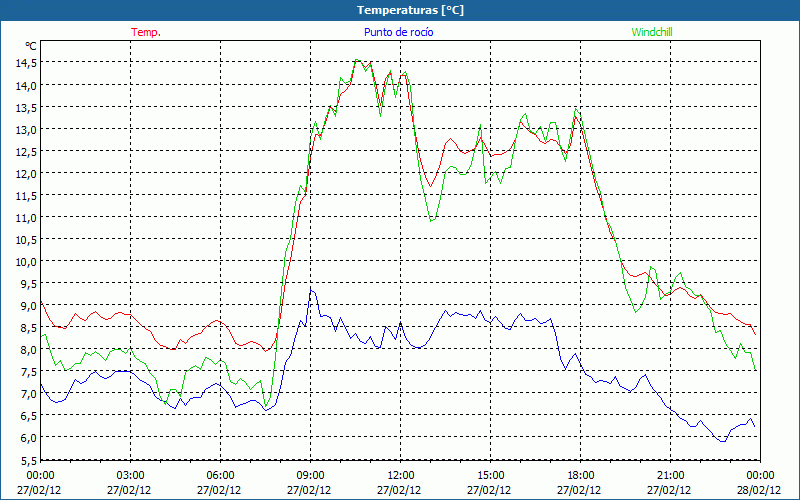This screenshot has height=500, width=800.
Task: Click the 6,5 y-axis value
Action: pyautogui.click(x=29, y=415)
